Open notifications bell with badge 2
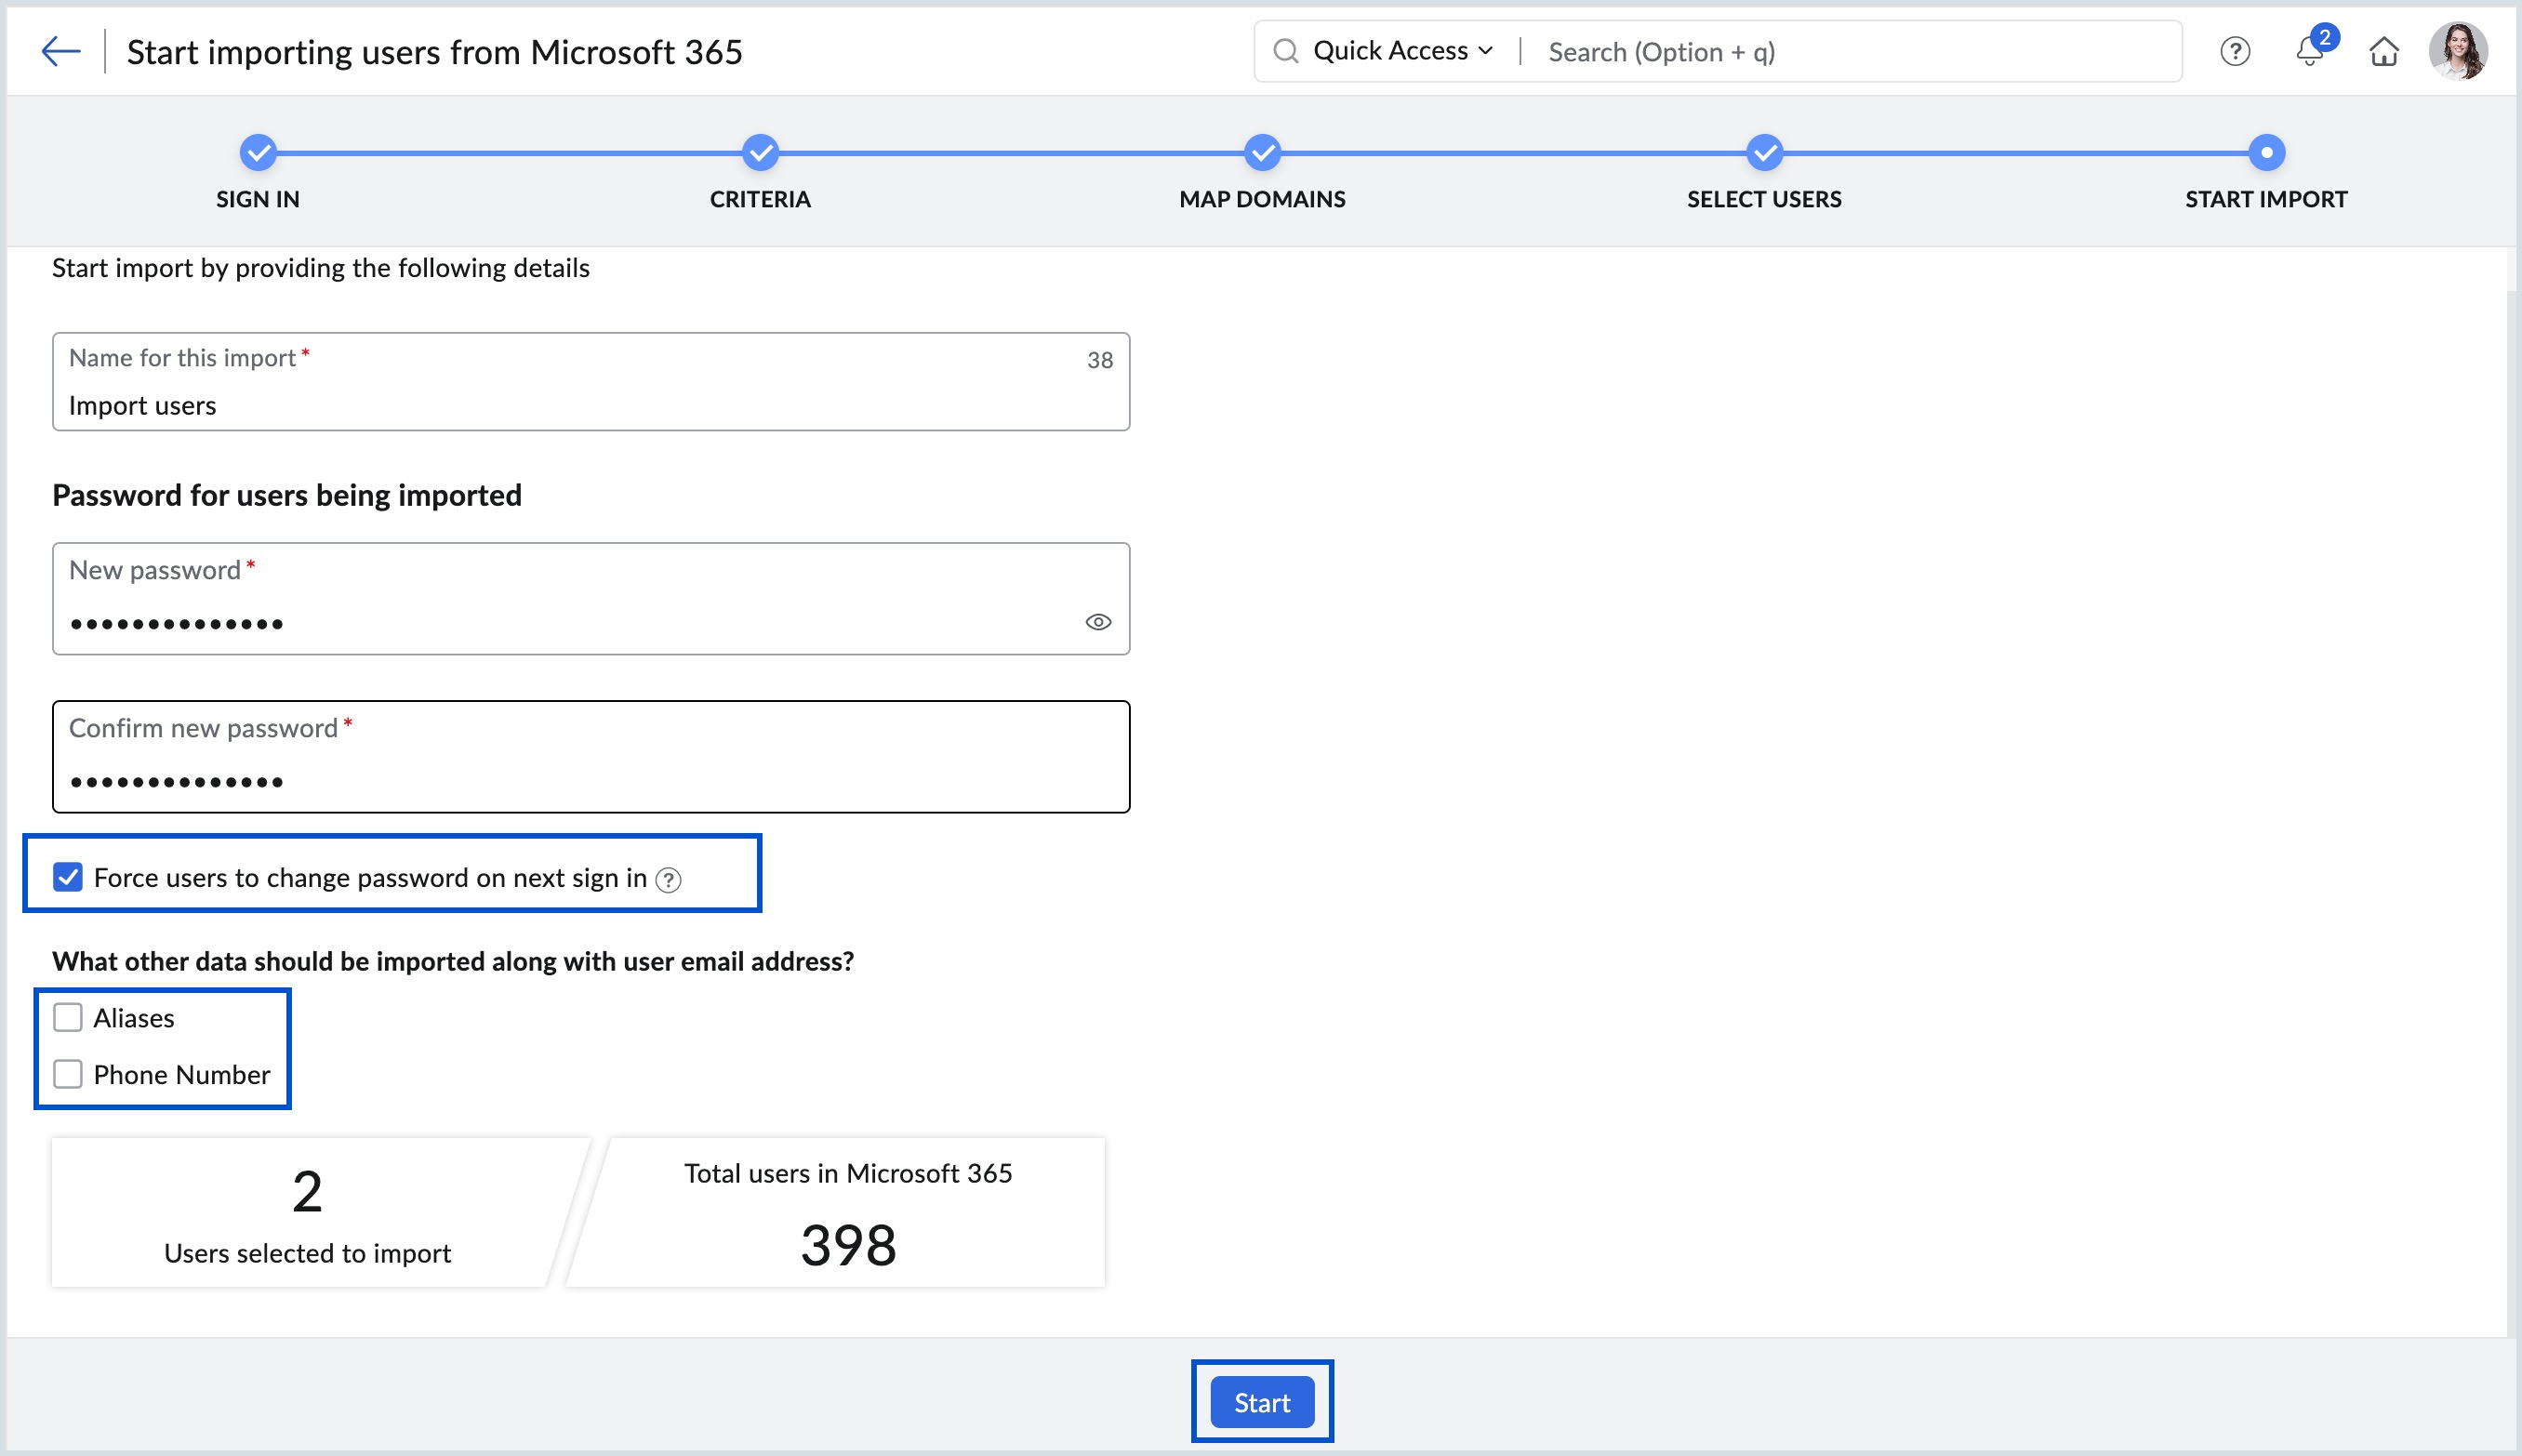 tap(2311, 50)
